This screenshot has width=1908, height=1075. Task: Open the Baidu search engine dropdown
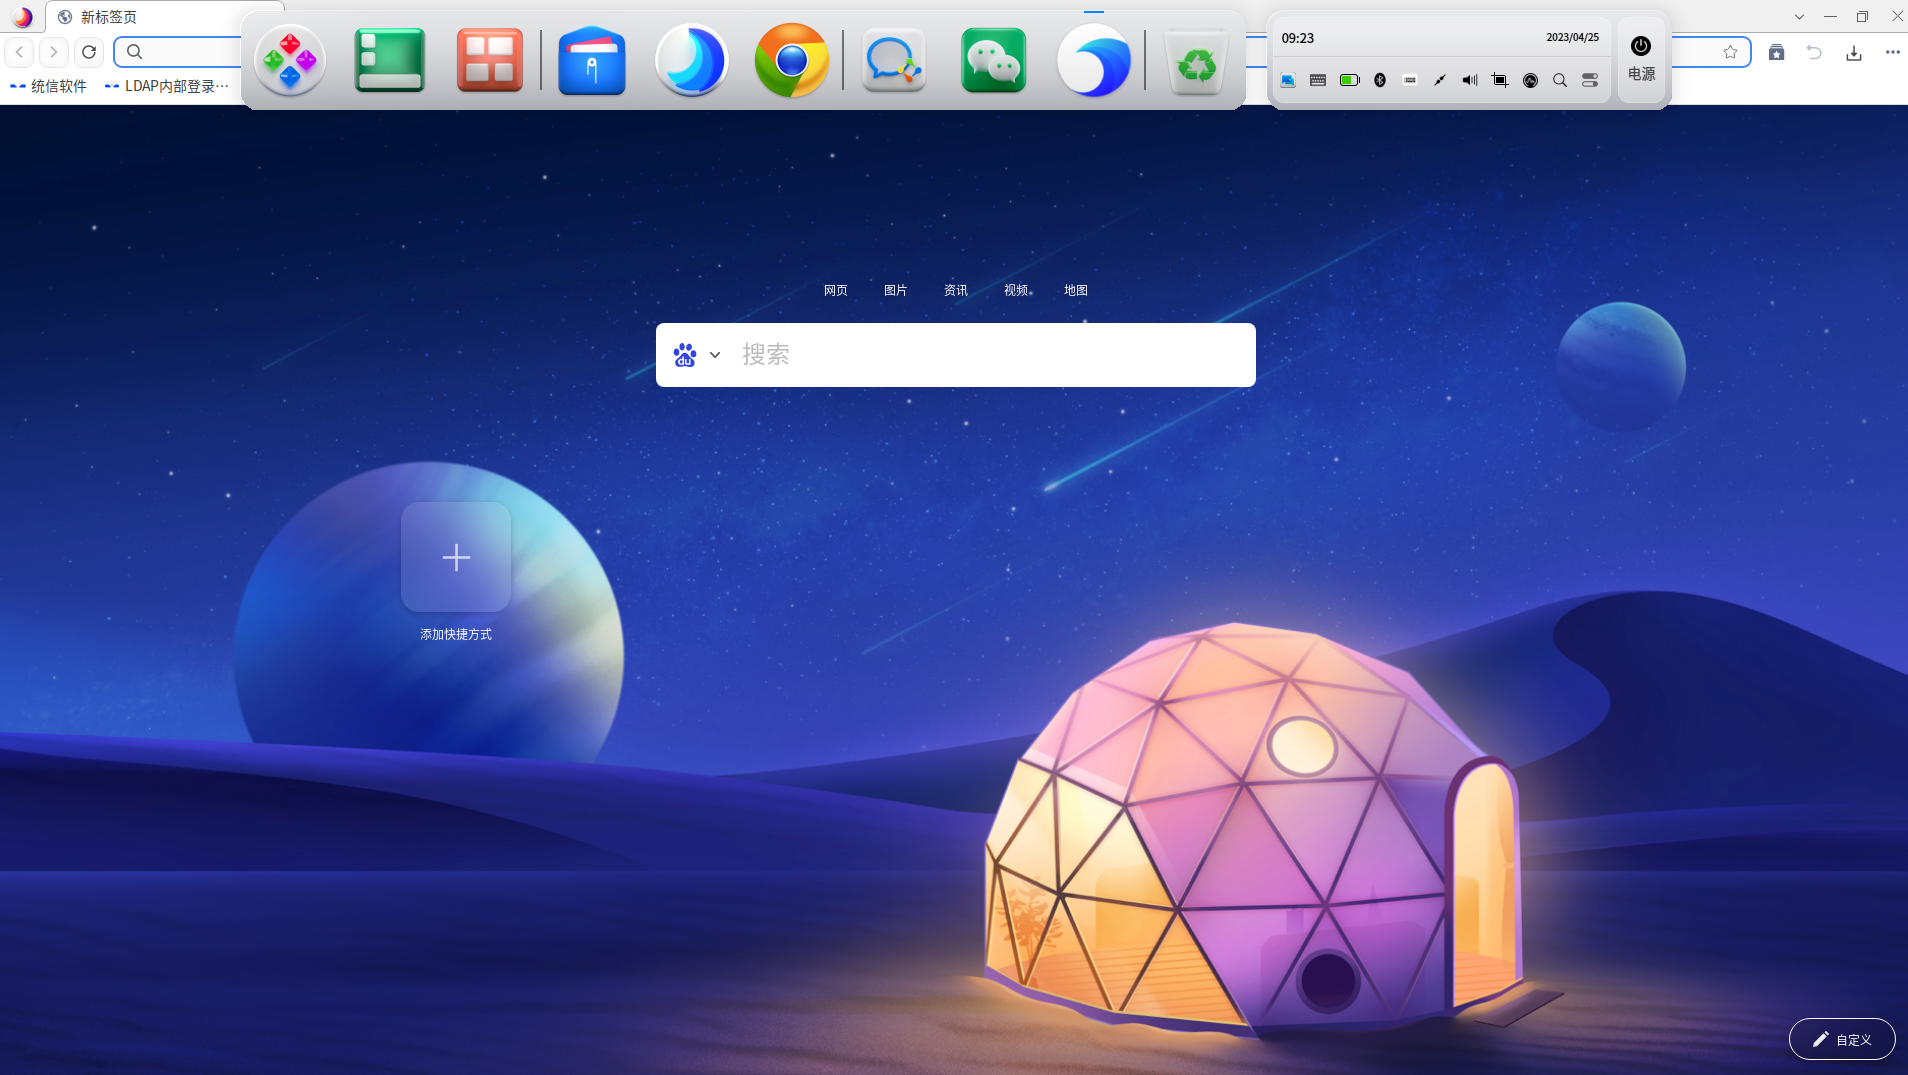(714, 355)
